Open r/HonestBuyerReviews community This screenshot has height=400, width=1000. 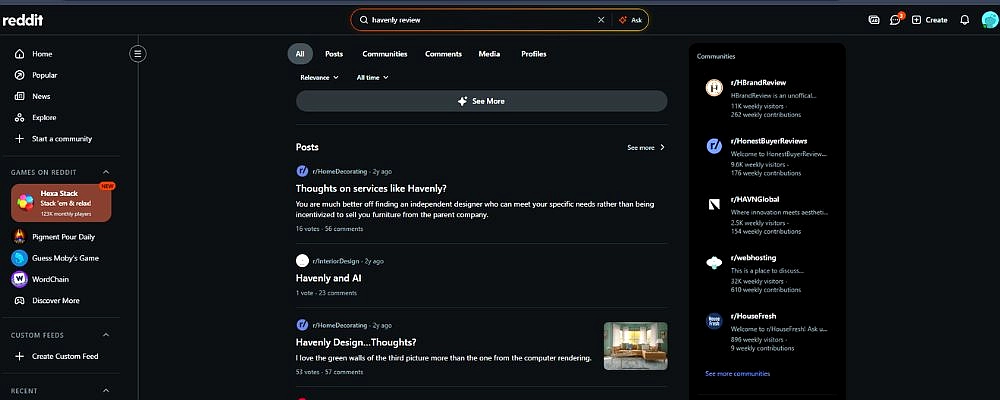(x=768, y=141)
